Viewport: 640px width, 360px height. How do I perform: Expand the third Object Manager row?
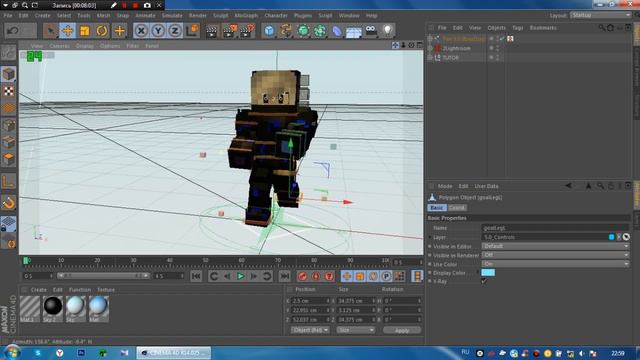pos(430,58)
